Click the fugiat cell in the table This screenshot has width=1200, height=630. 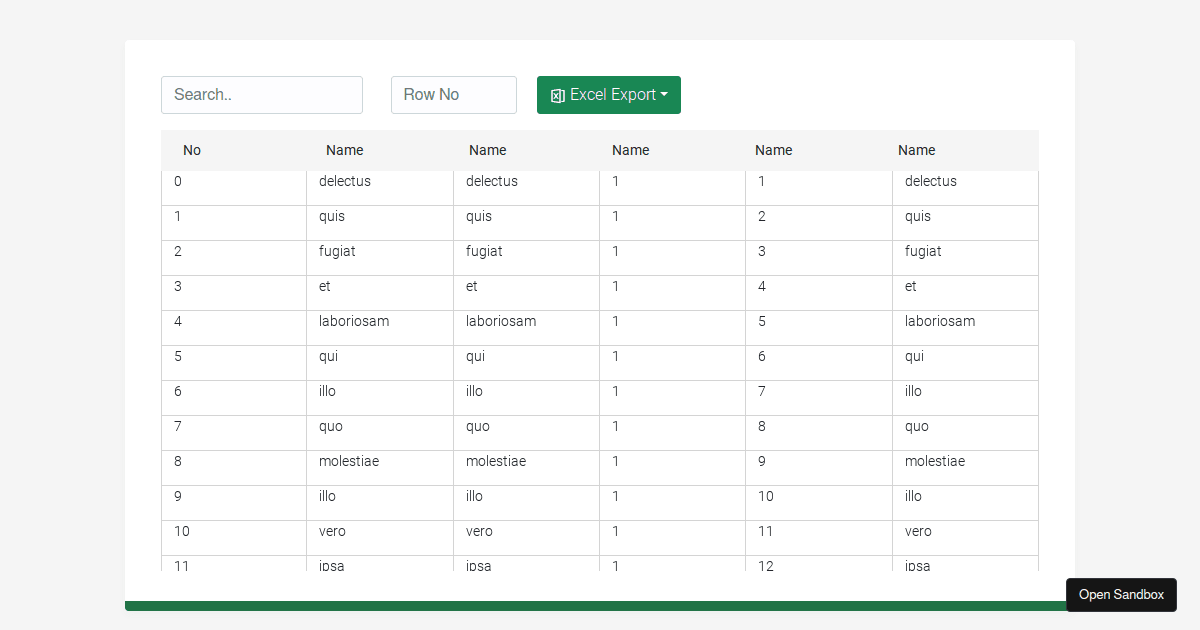(x=337, y=251)
